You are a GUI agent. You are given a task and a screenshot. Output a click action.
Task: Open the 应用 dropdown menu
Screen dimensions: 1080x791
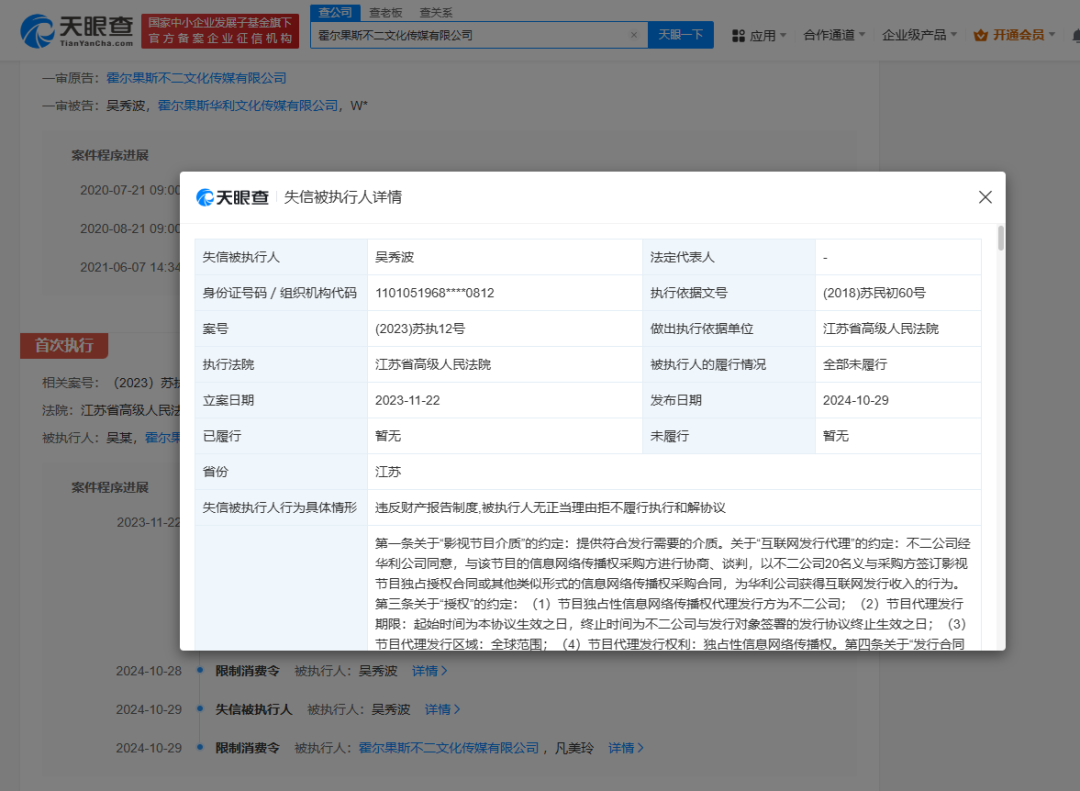pos(764,35)
